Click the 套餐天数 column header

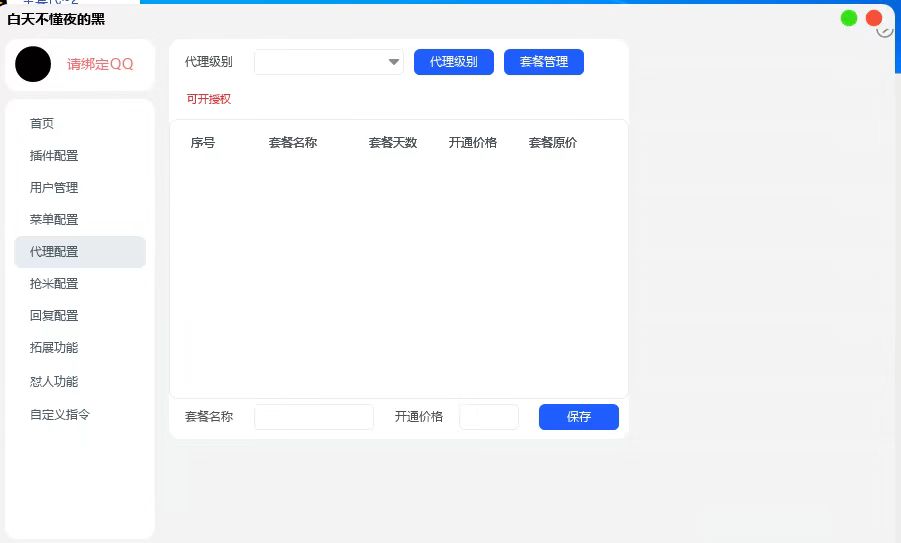point(392,143)
